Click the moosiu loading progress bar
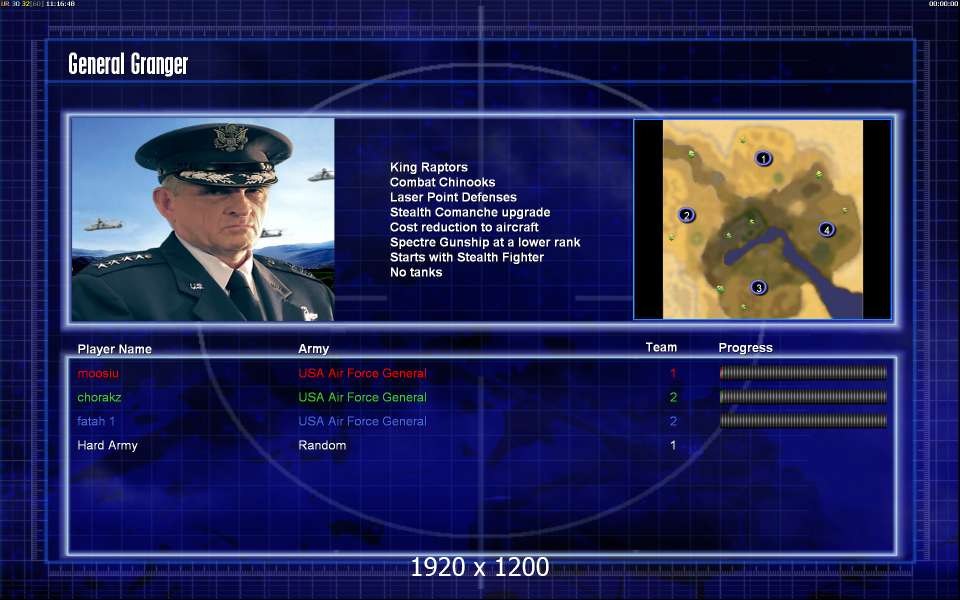Viewport: 960px width, 600px height. point(803,372)
